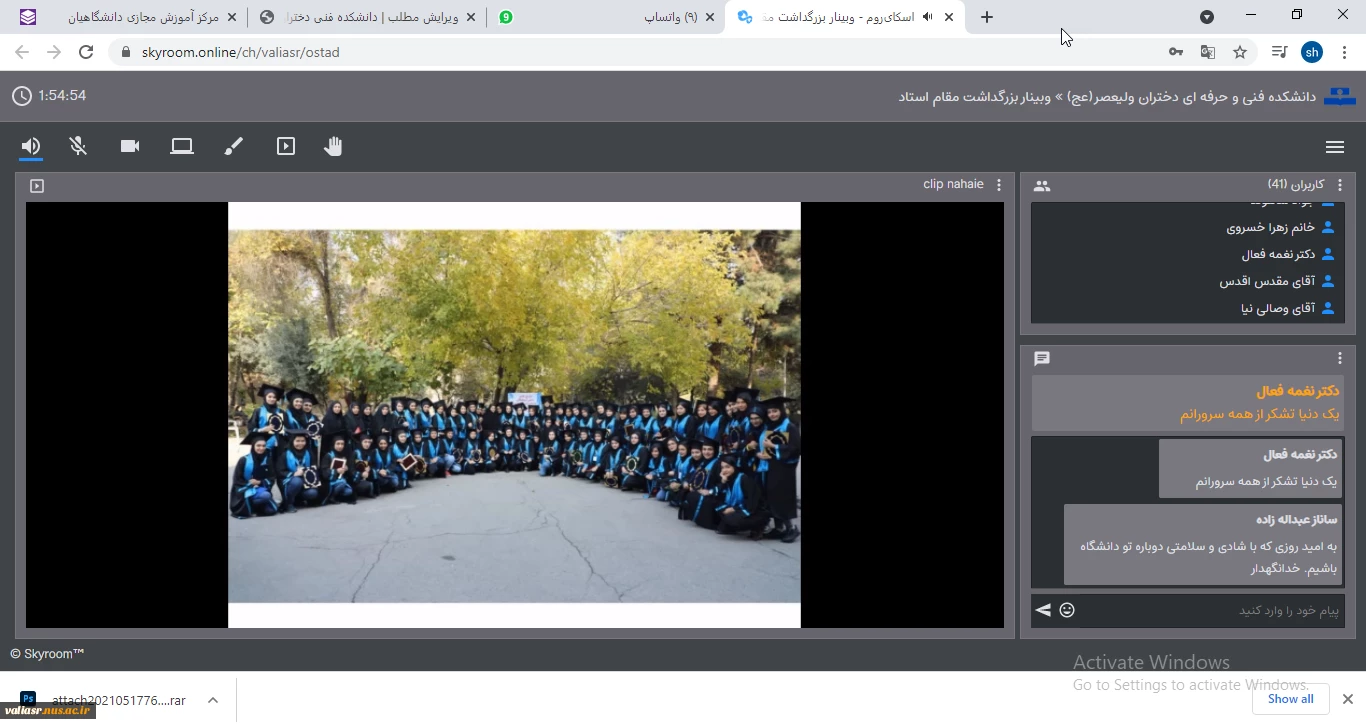
Task: Expand the download item options chevron
Action: (213, 700)
